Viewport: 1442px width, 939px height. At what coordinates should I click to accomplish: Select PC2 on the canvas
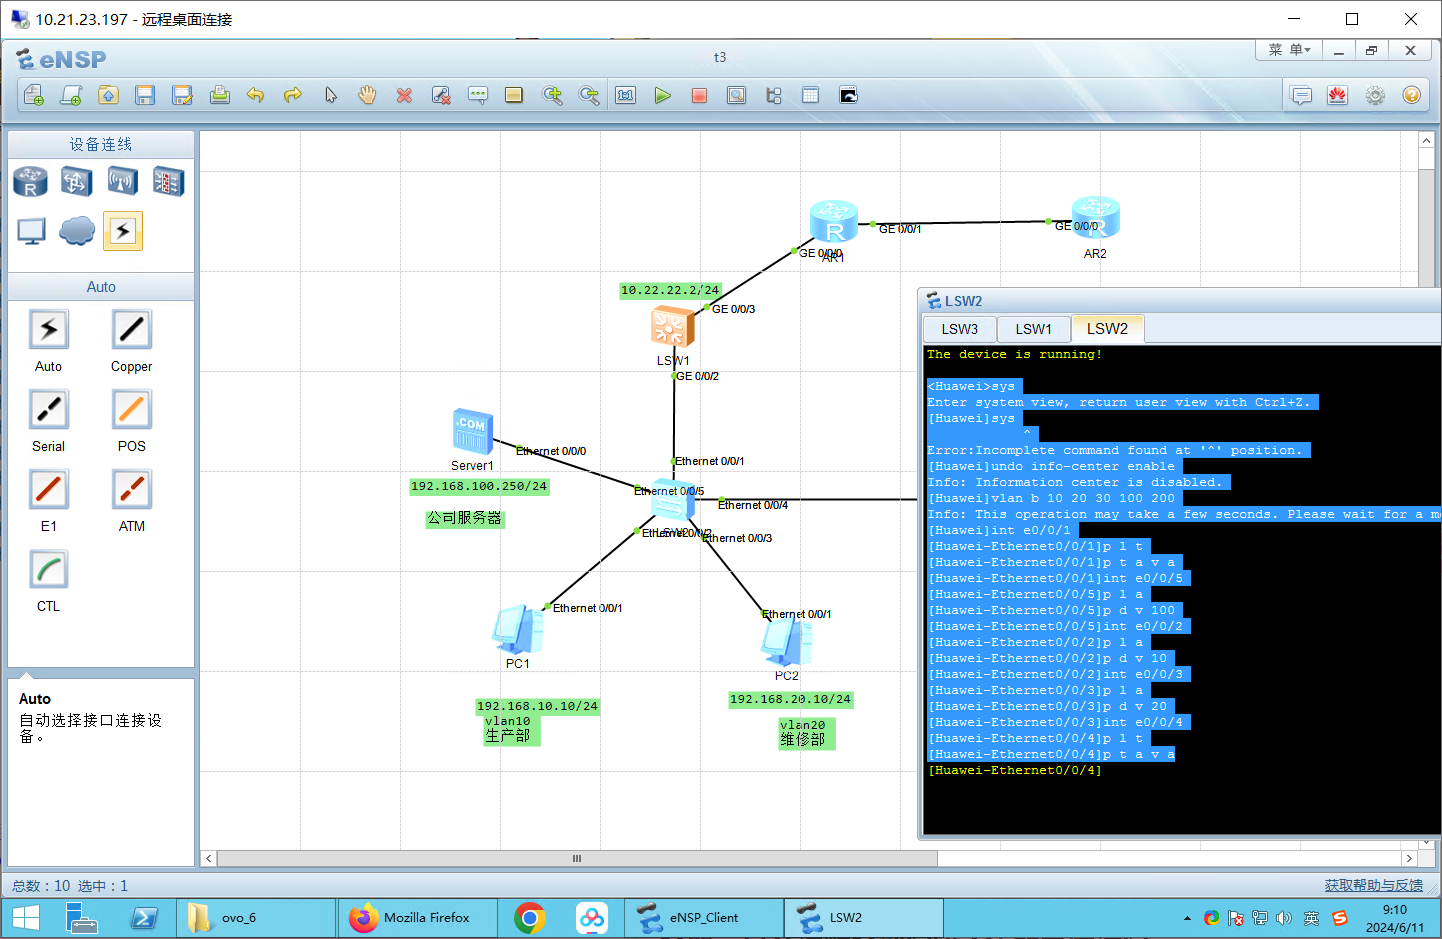786,641
